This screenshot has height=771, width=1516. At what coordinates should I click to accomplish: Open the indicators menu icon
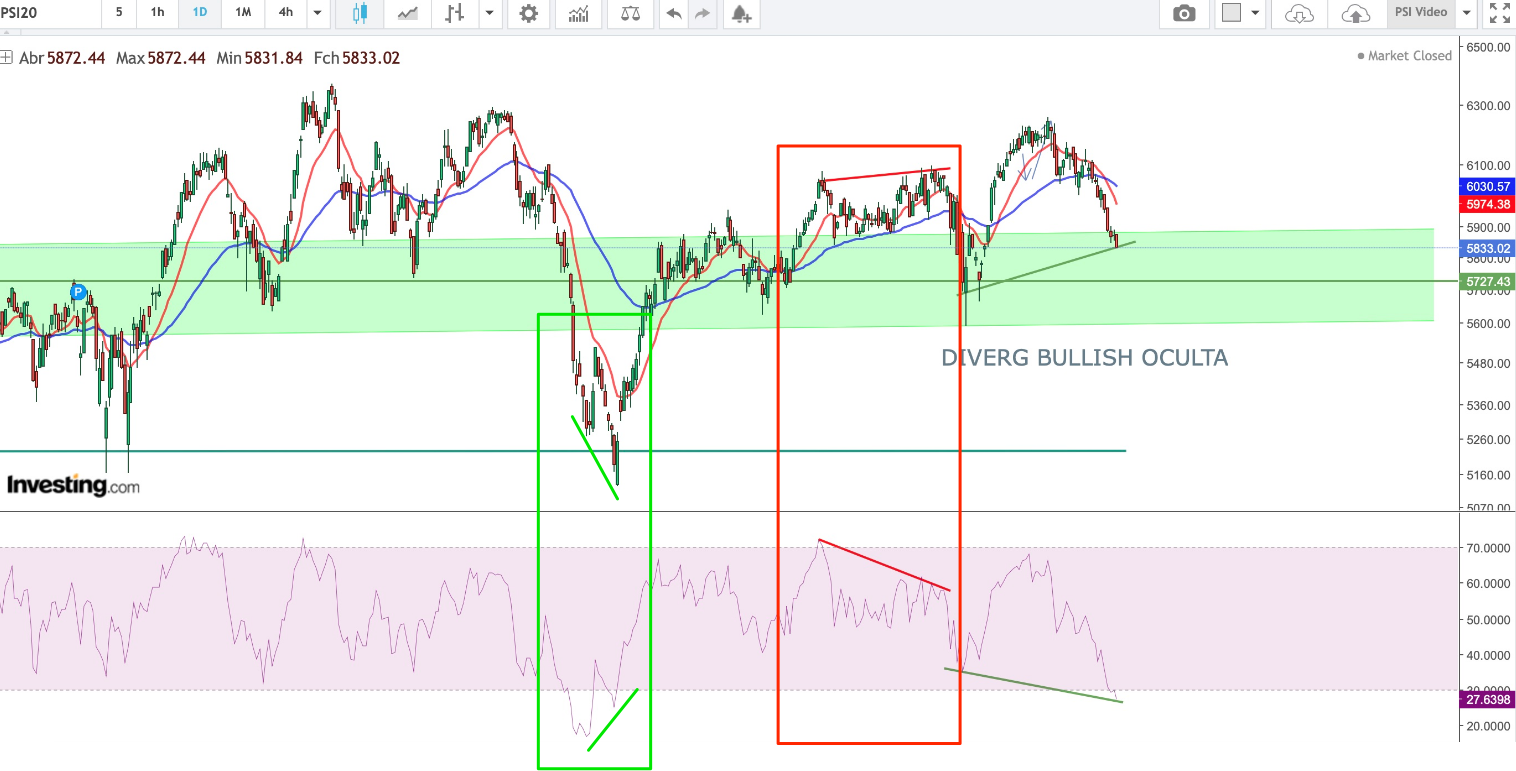coord(578,13)
